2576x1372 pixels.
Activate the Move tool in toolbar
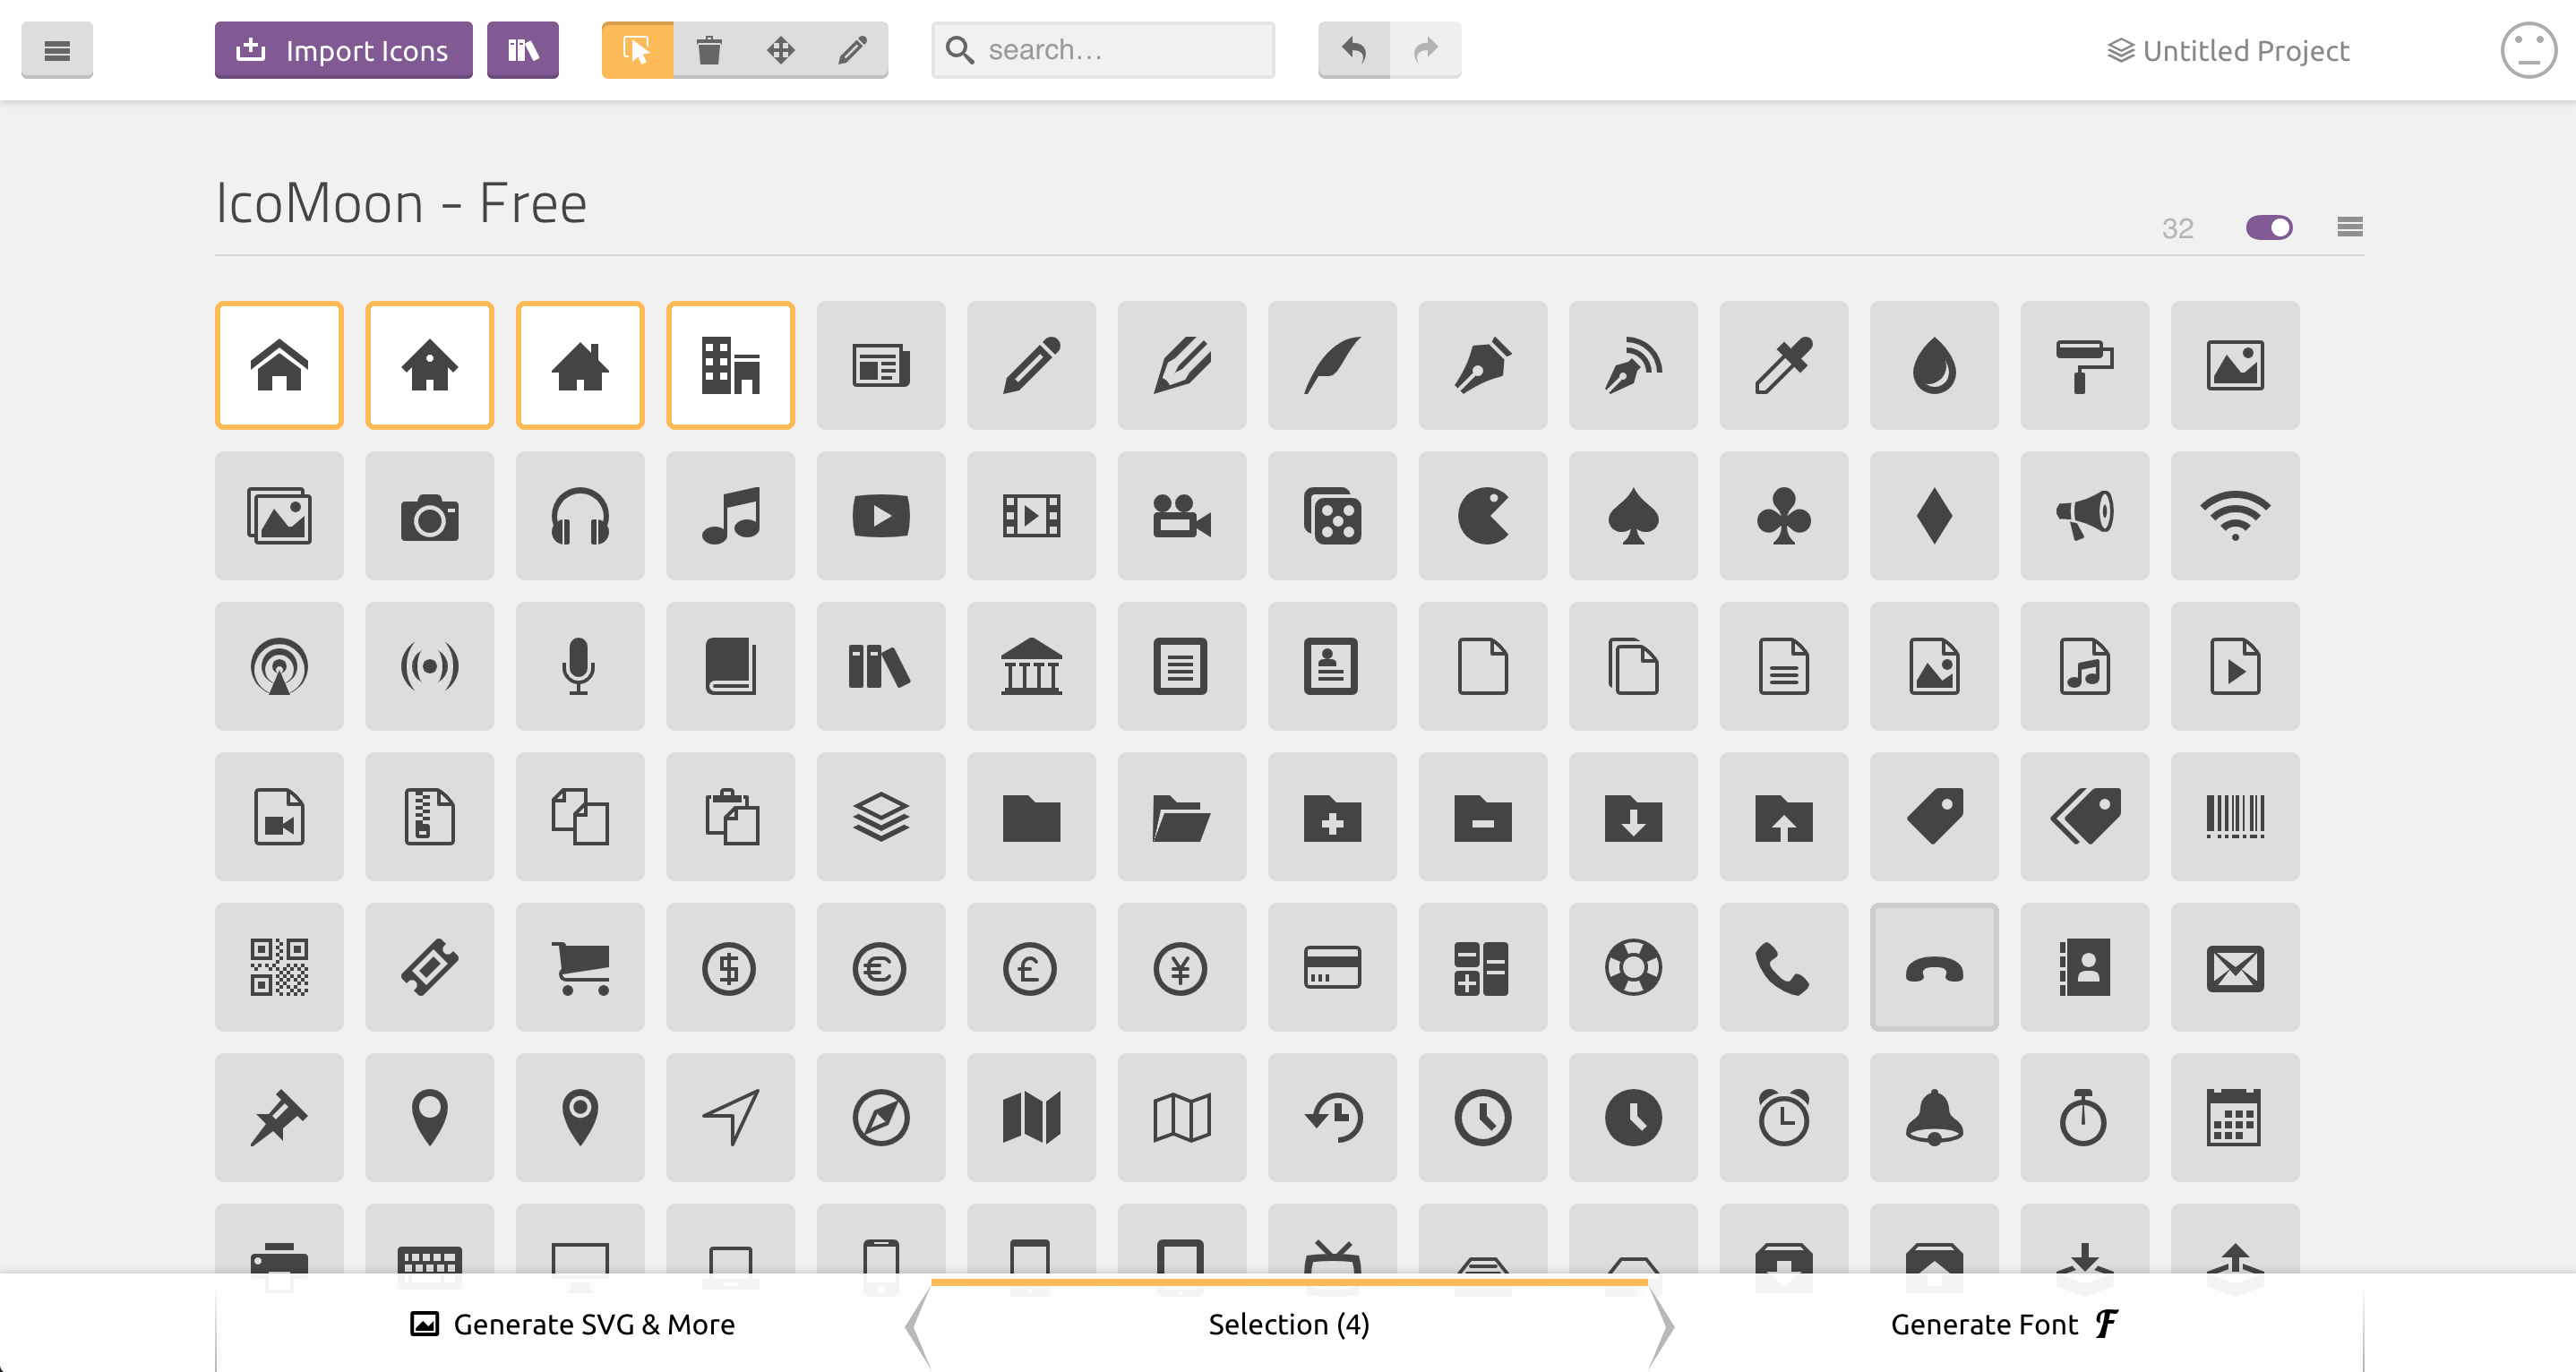click(780, 50)
